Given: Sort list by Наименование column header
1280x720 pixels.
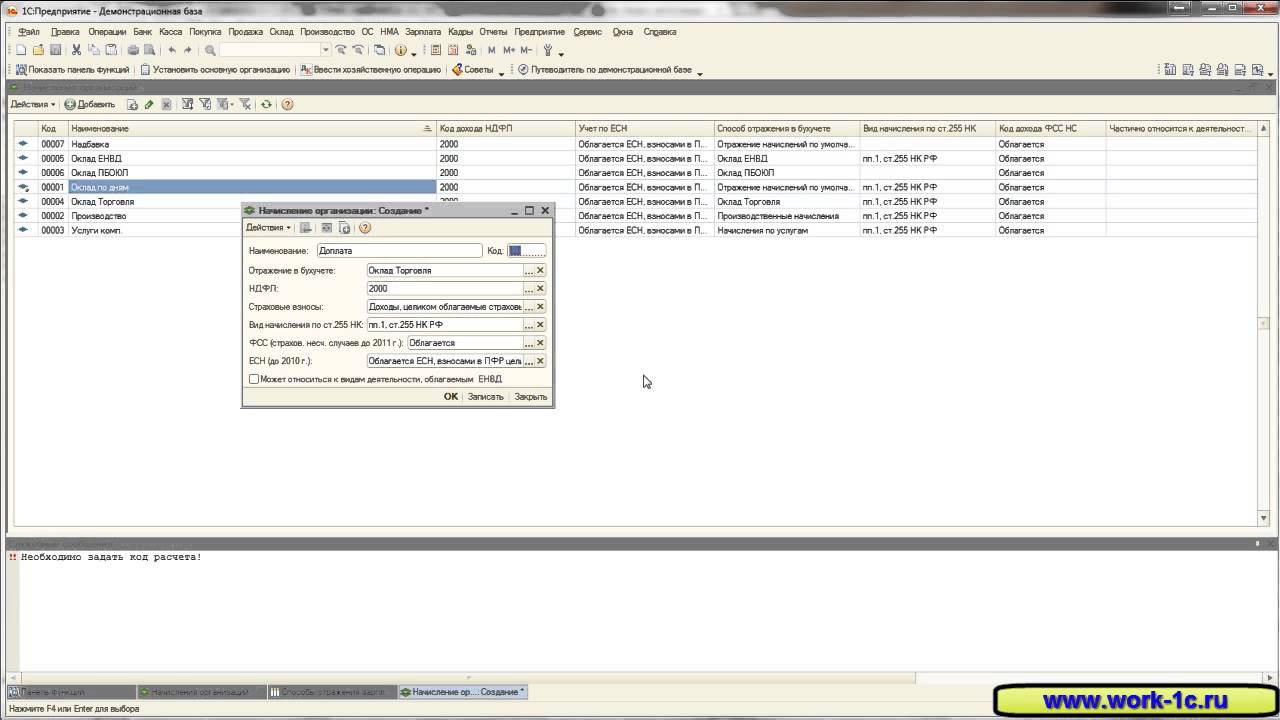Looking at the screenshot, I should pos(252,129).
